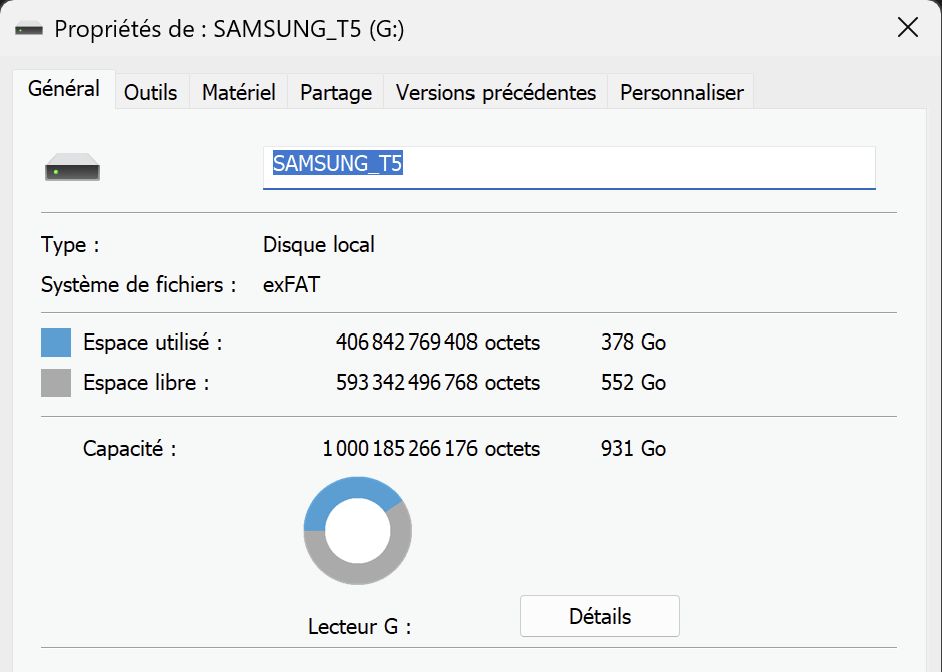Click the Lecteur G label under the chart
942x672 pixels.
(357, 626)
